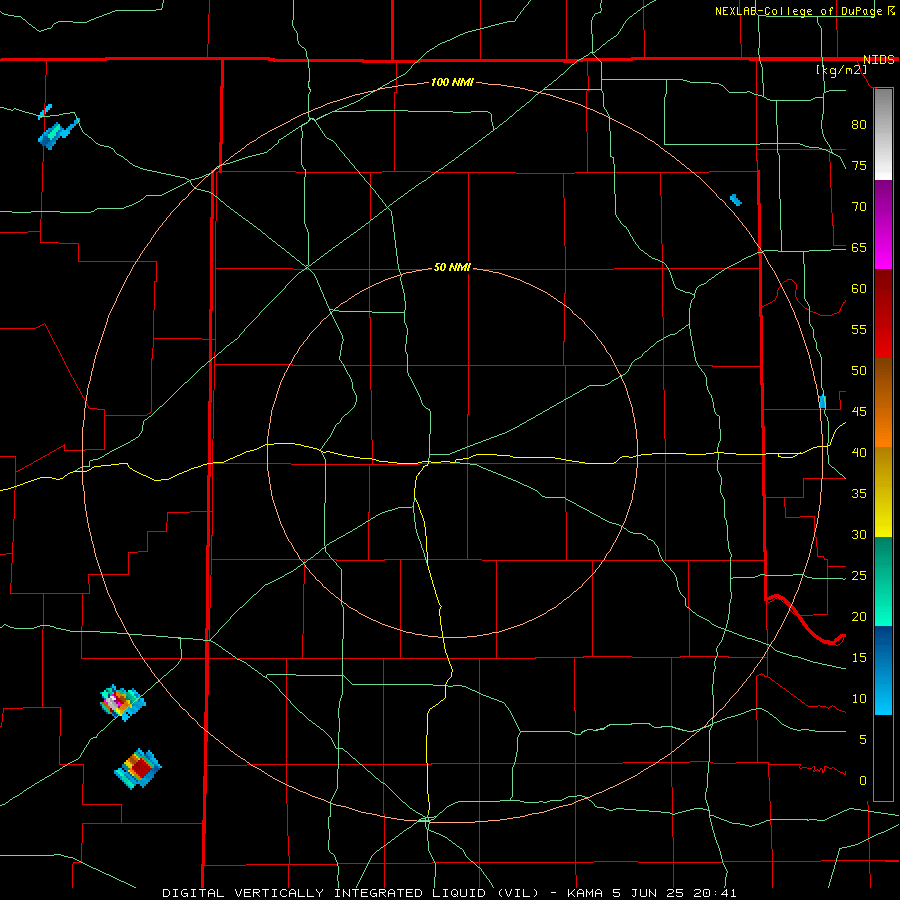Click the red segment of the color bar

tap(883, 313)
